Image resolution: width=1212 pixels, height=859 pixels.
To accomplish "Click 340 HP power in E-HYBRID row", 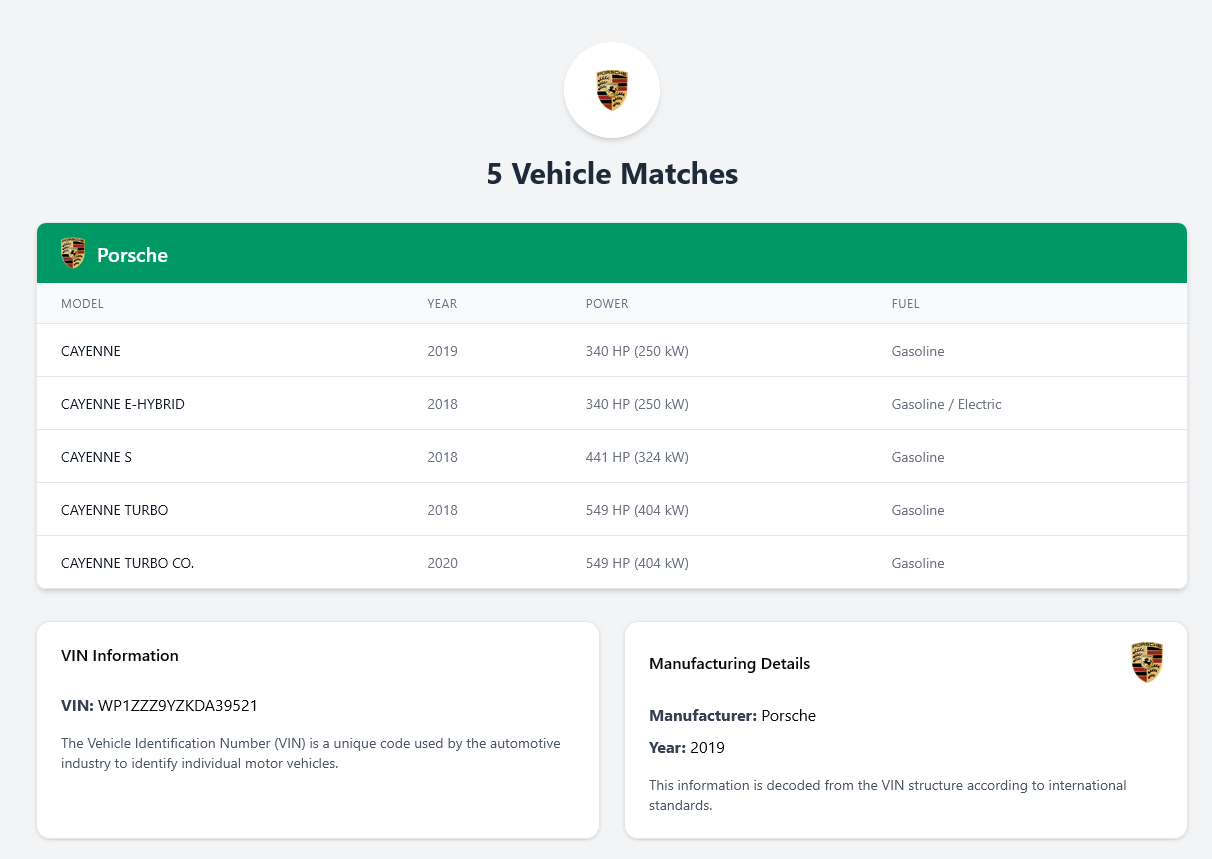I will (x=637, y=404).
